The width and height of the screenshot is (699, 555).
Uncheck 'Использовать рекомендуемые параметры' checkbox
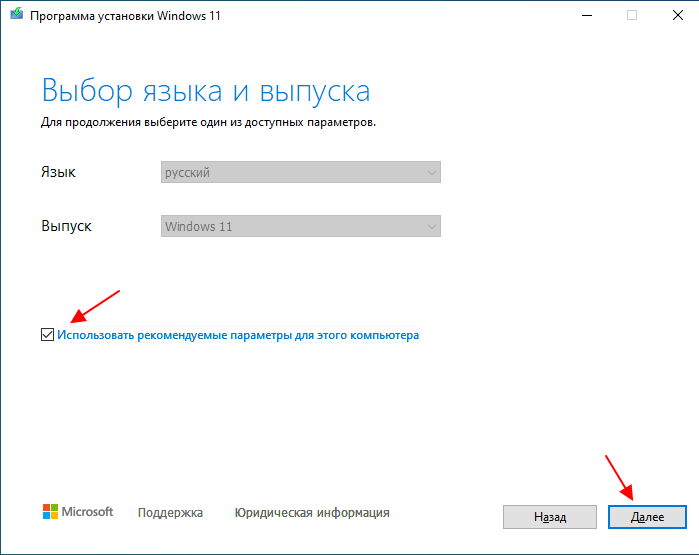[x=47, y=335]
